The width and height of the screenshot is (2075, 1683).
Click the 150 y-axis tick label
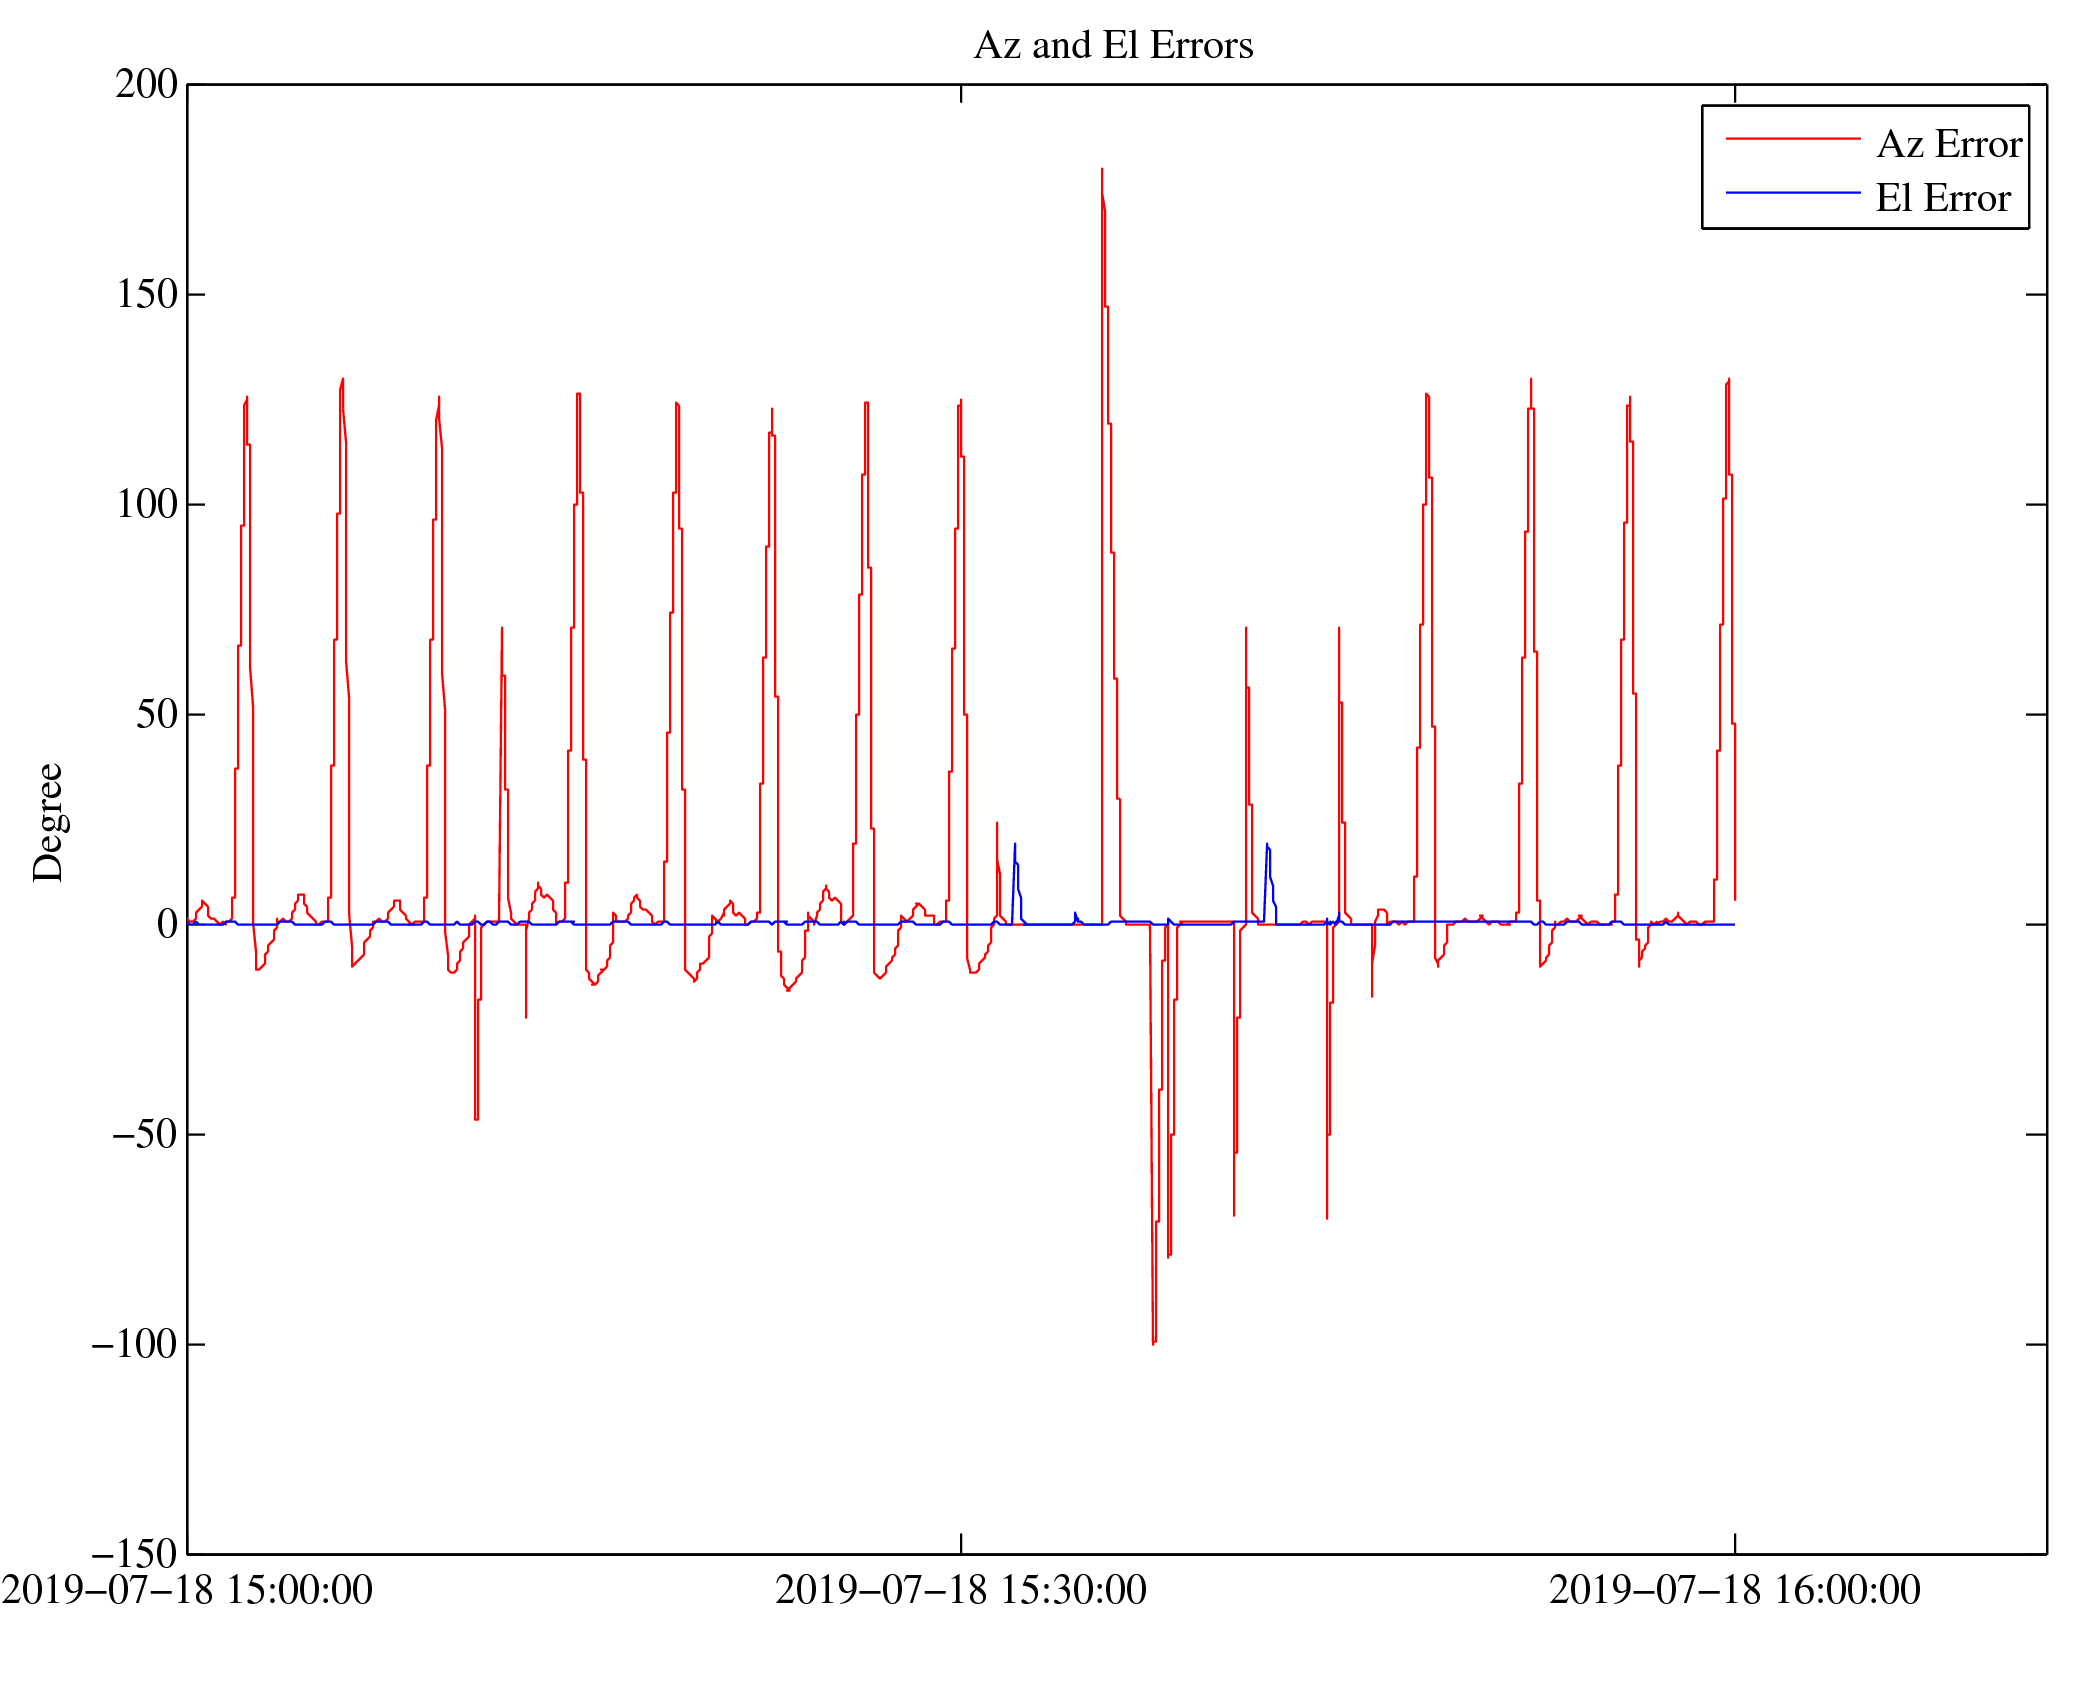[146, 295]
